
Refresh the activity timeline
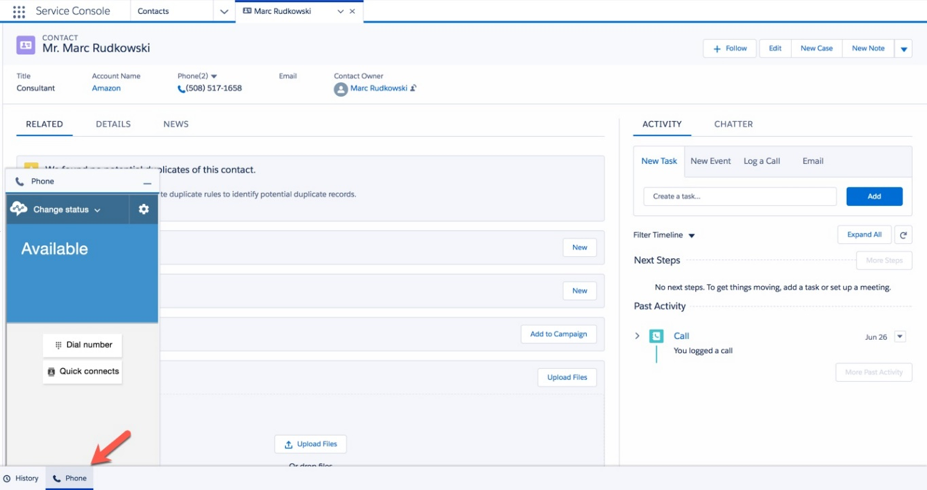903,235
